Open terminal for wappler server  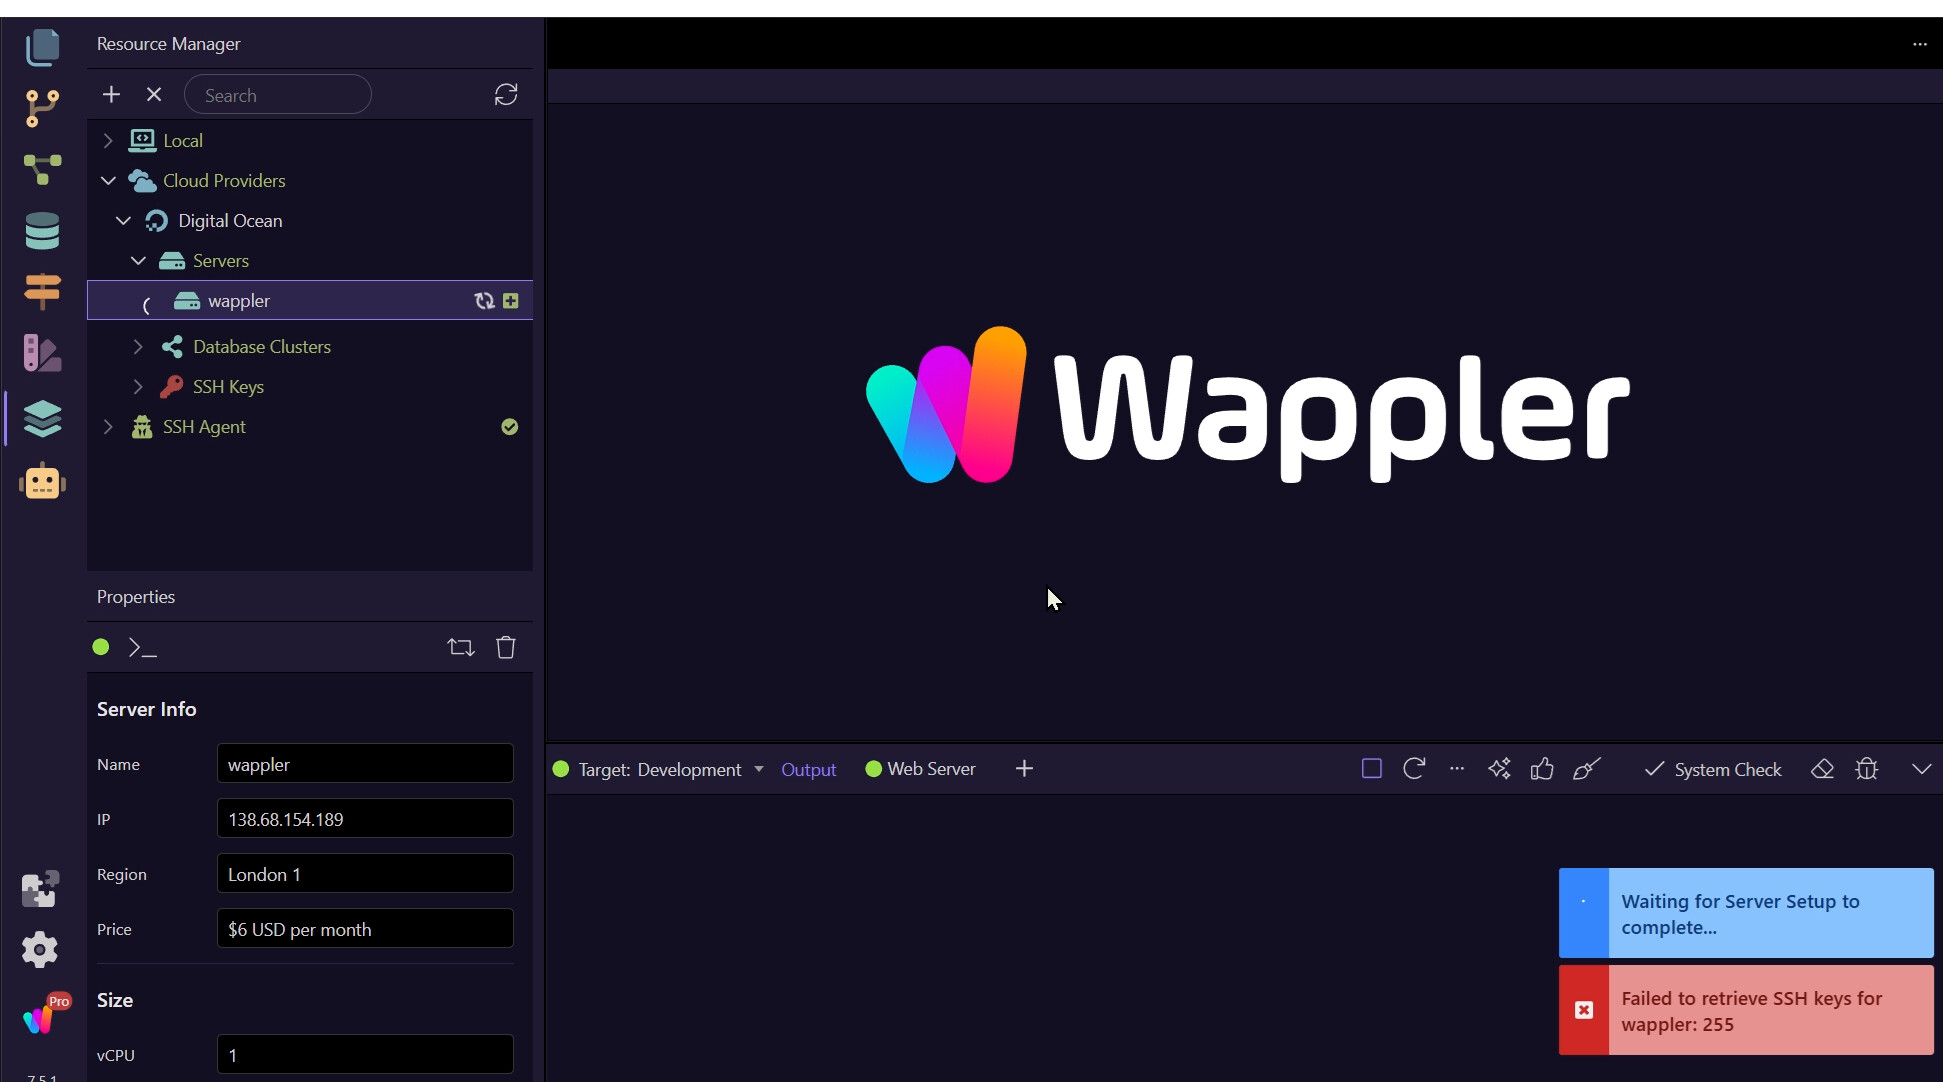[x=143, y=648]
